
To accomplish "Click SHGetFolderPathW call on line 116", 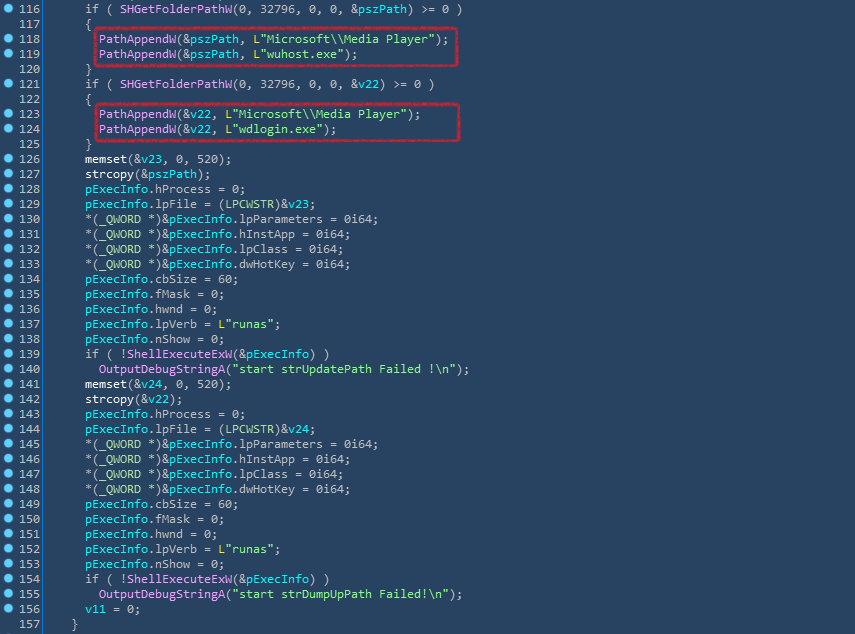I will 176,9.
